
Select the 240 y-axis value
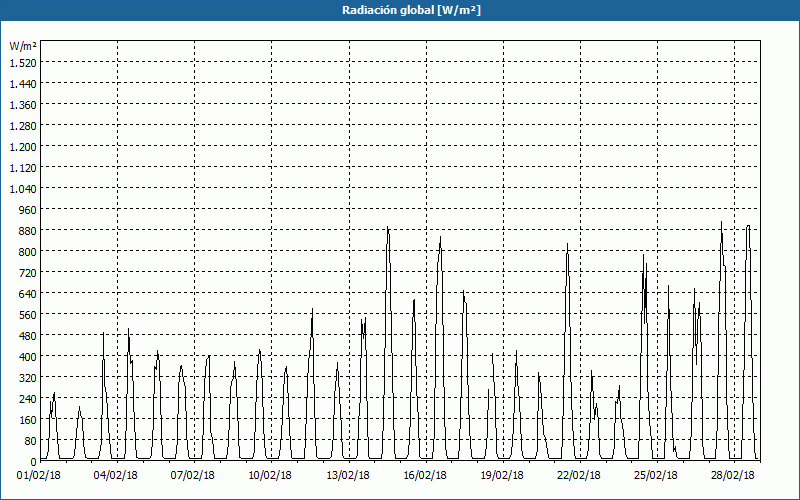28,398
